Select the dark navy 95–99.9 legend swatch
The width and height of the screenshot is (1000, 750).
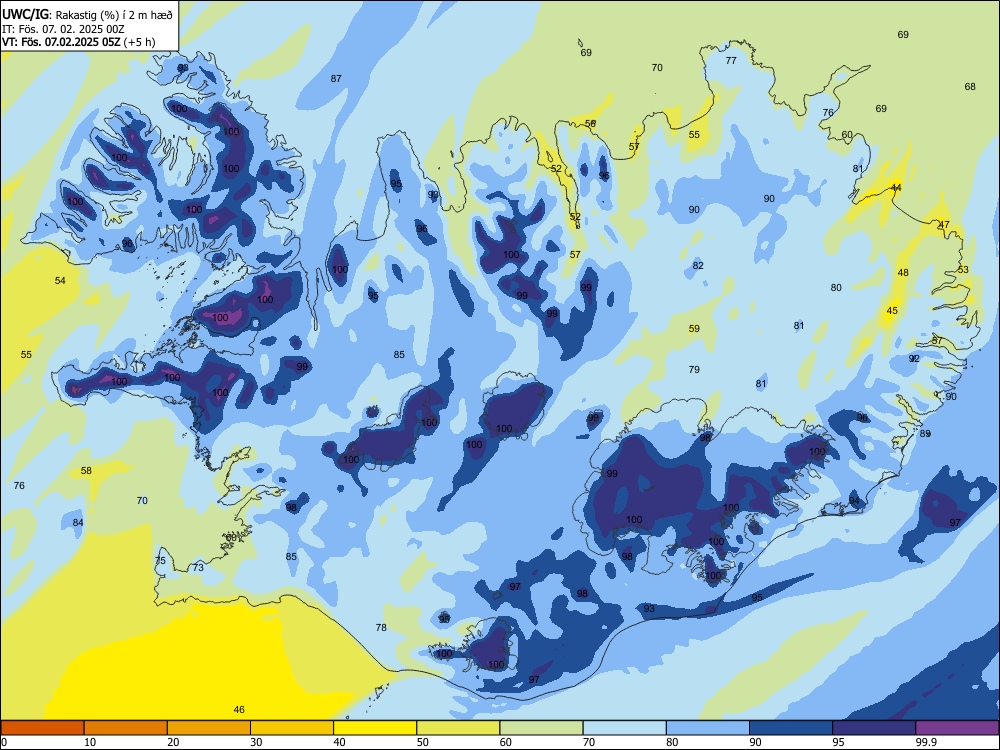(874, 728)
